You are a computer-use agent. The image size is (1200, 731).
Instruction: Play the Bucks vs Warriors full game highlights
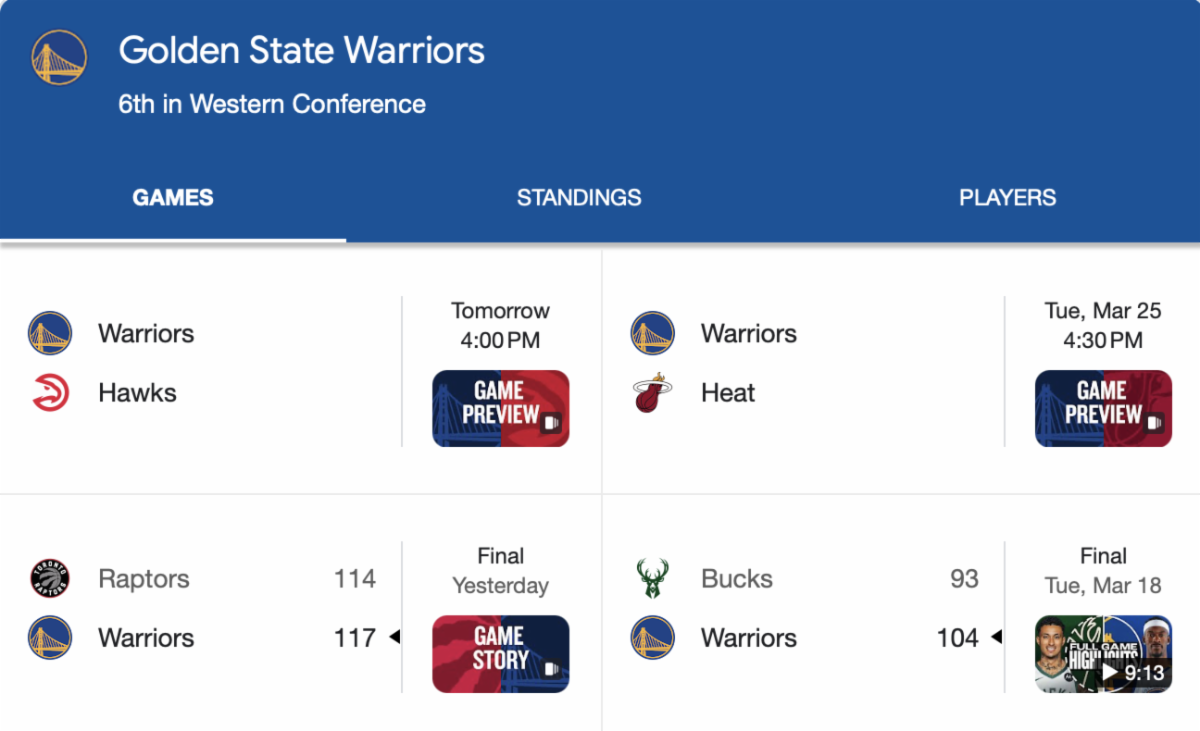point(1103,653)
